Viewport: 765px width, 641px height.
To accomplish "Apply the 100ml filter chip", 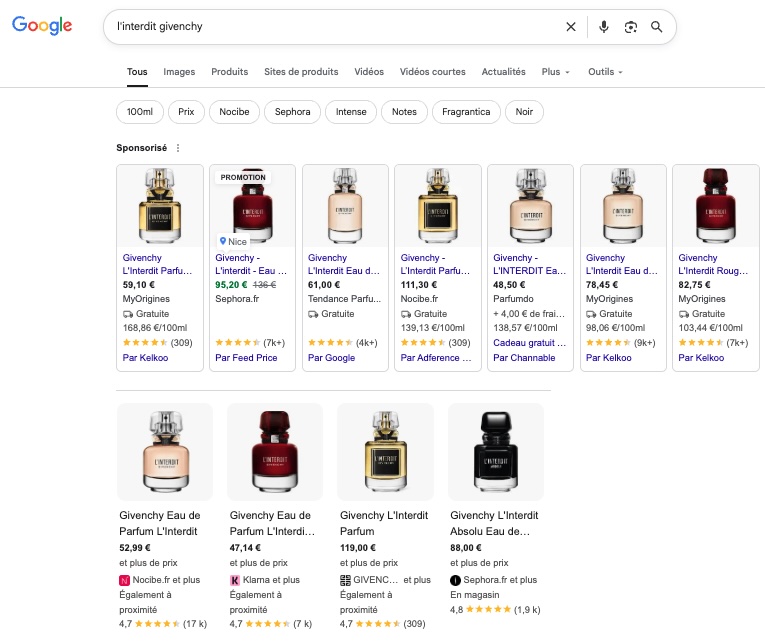I will 140,112.
